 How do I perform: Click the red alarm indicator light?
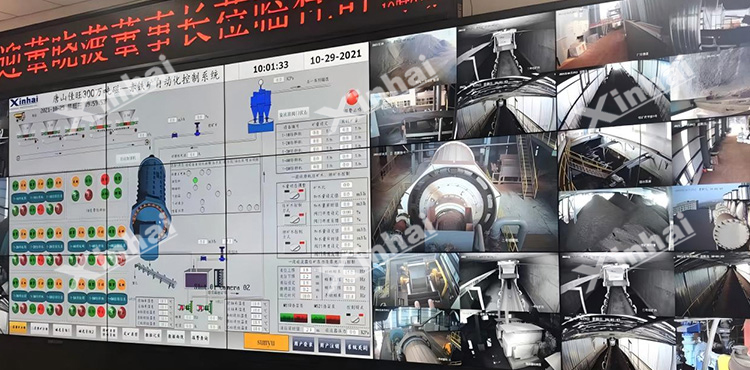(353, 97)
